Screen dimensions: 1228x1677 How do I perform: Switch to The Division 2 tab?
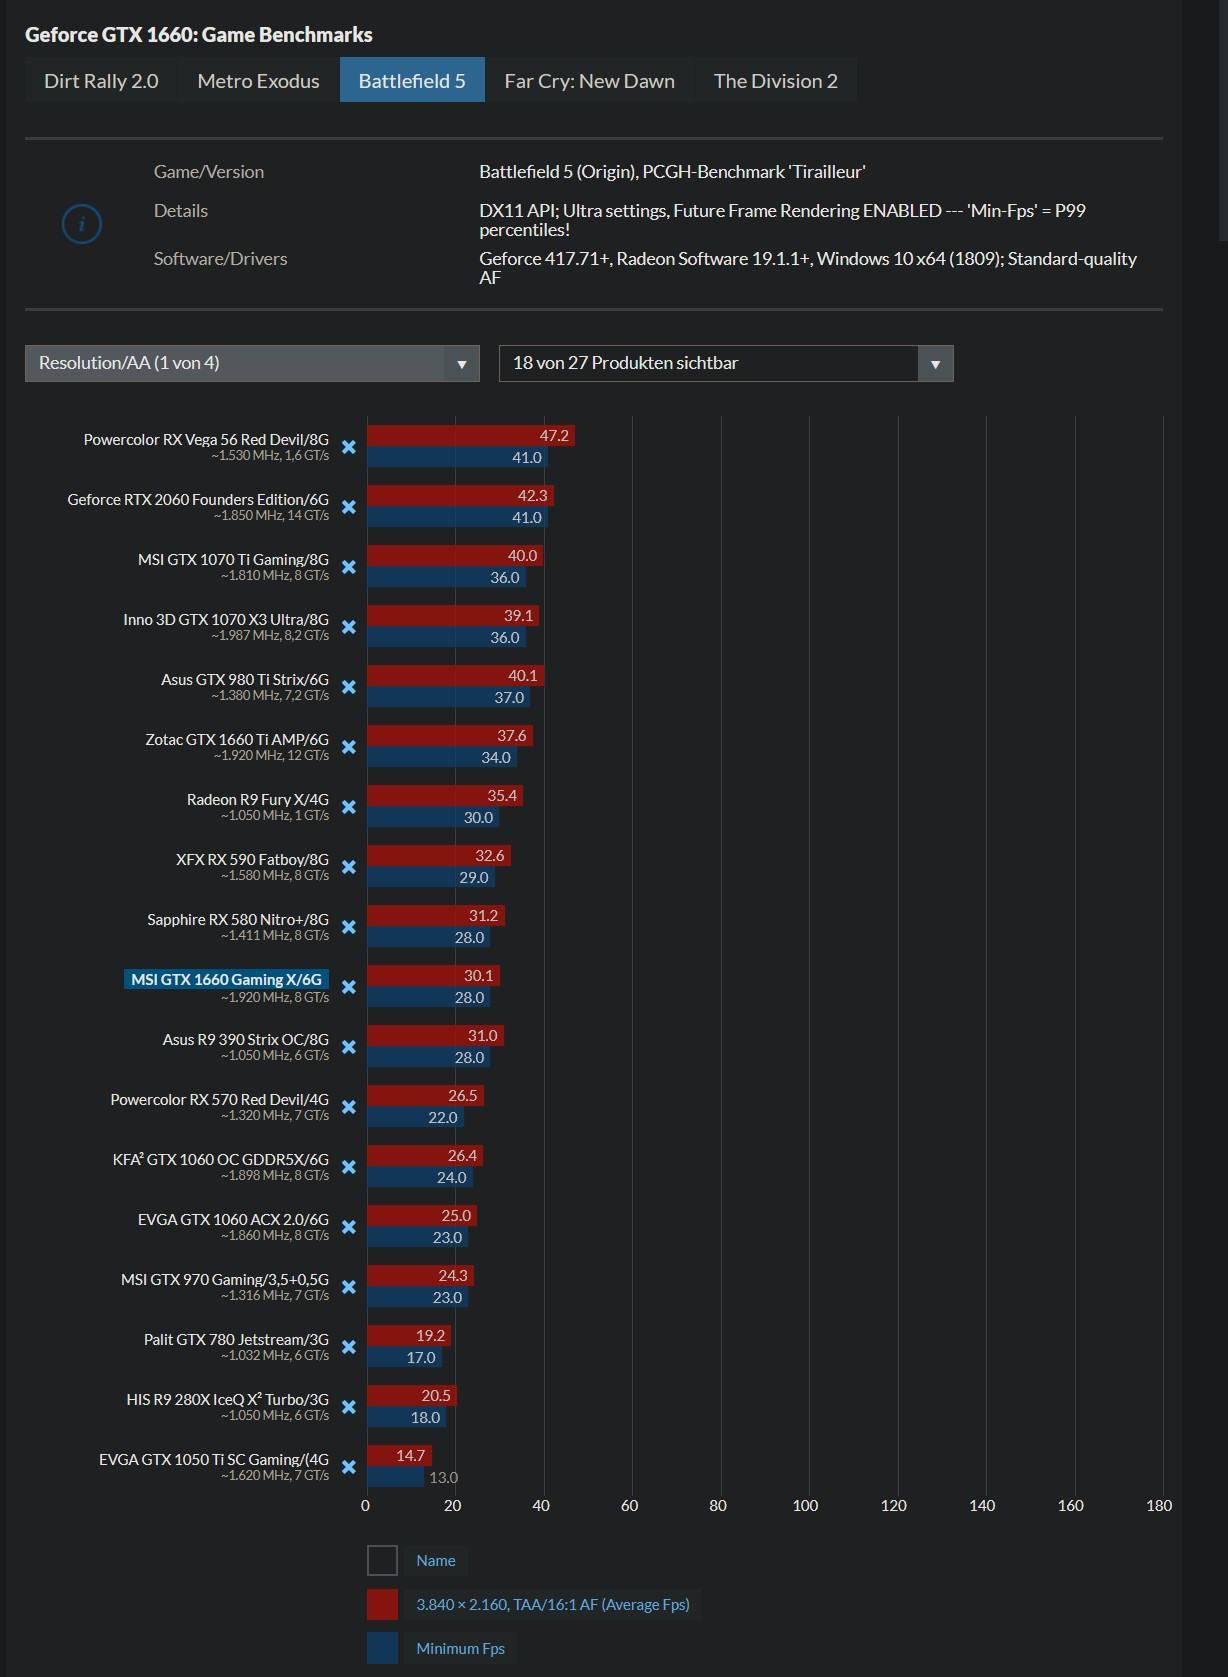point(776,80)
